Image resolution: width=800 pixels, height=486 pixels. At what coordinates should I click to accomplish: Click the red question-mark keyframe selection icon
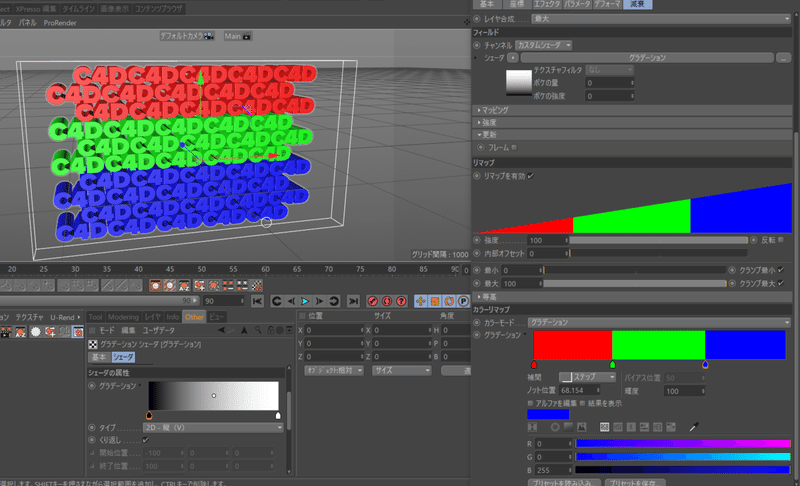coord(402,301)
